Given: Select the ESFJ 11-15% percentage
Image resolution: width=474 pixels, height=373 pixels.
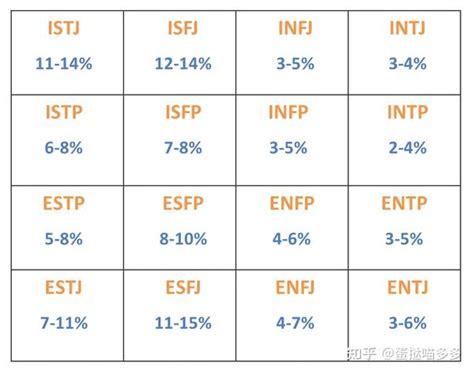Looking at the screenshot, I should coord(183,323).
